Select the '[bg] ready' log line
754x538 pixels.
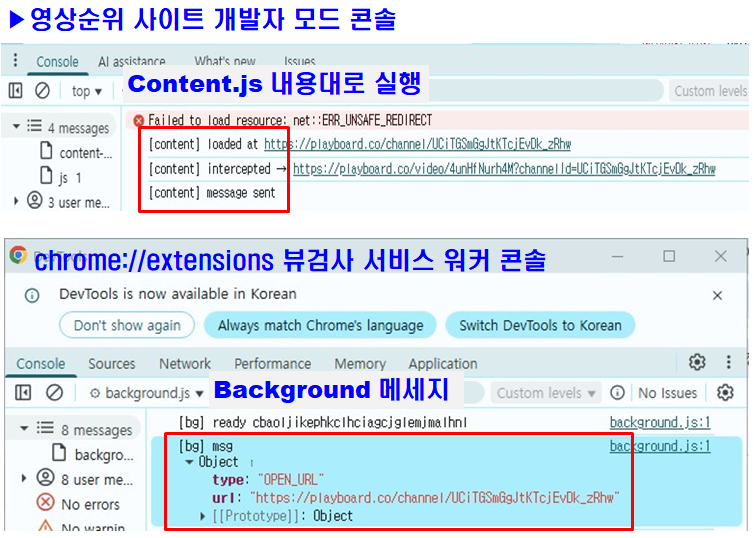tap(322, 423)
